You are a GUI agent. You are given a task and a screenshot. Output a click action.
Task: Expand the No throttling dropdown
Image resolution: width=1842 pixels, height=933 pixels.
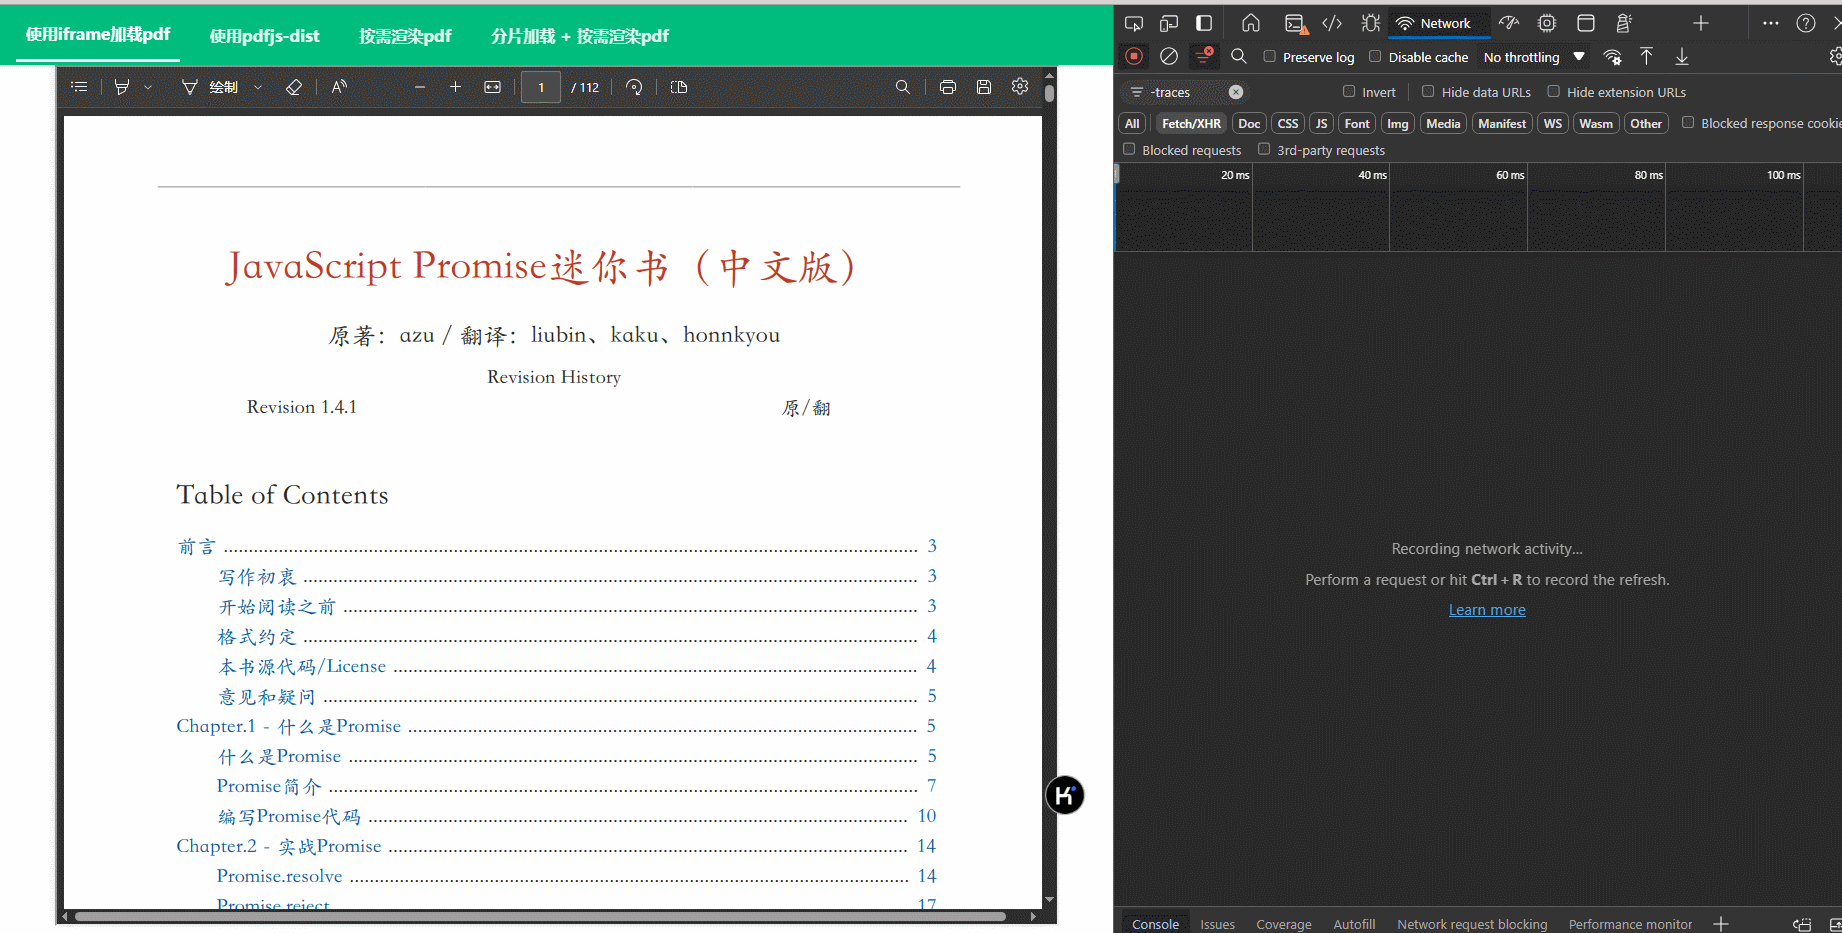[1534, 57]
